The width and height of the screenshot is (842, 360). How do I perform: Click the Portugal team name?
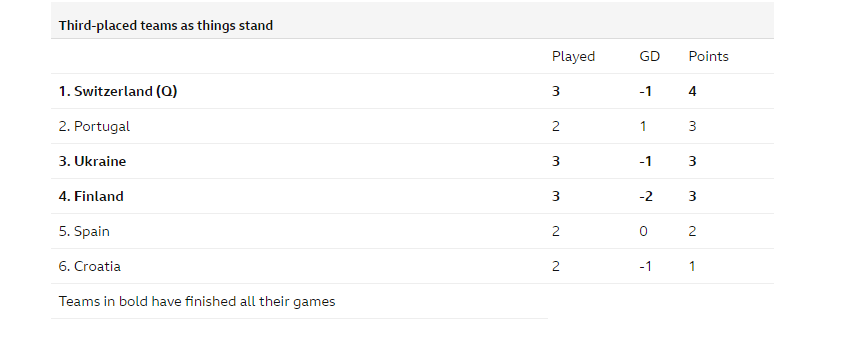click(102, 126)
